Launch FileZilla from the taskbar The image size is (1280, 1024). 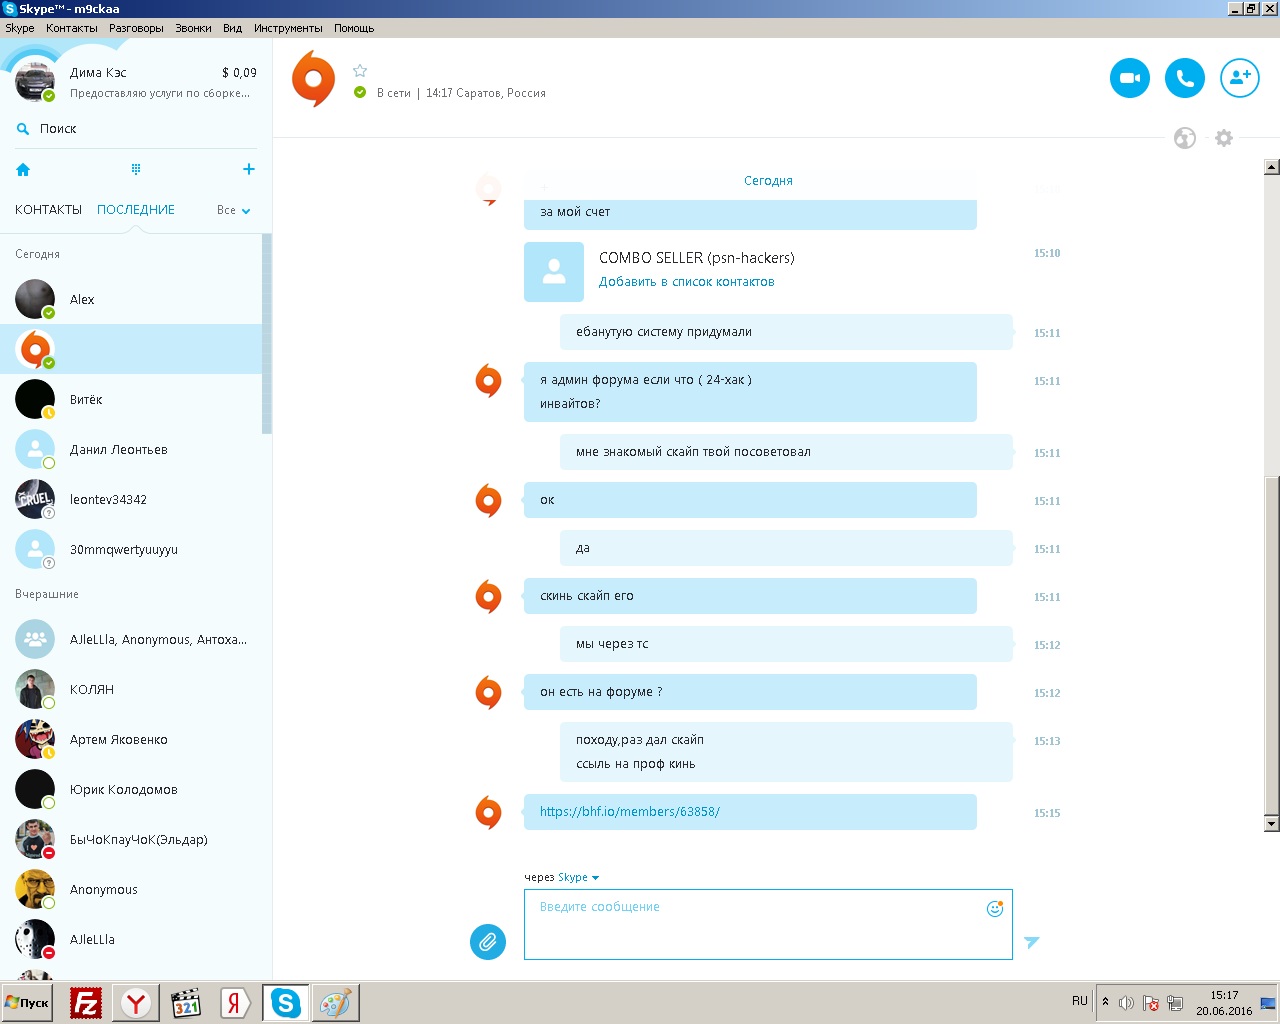tap(86, 1003)
